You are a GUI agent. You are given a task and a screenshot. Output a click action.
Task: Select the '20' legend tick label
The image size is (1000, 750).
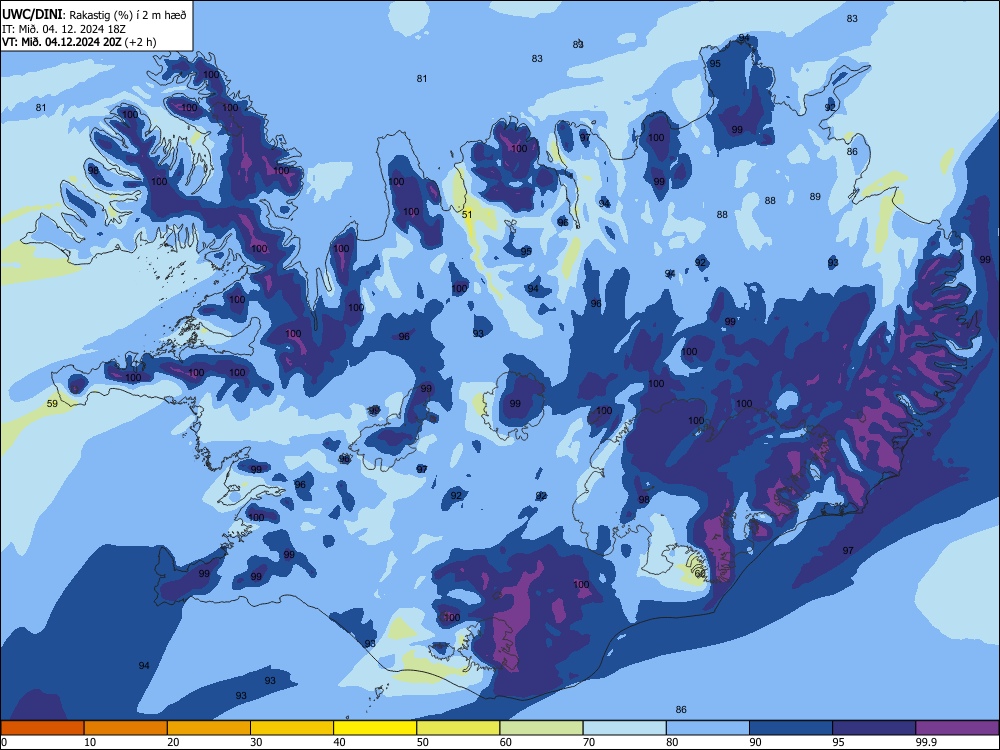[173, 742]
